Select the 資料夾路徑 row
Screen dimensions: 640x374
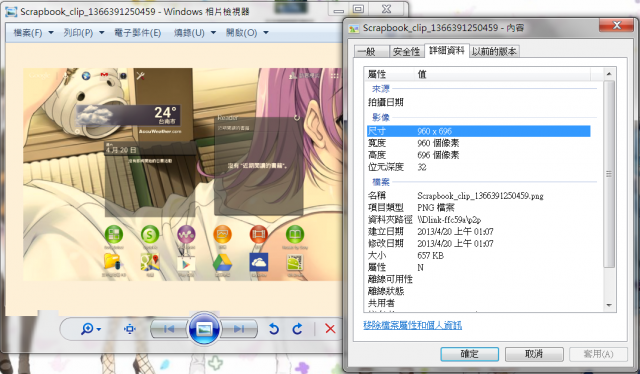[478, 219]
